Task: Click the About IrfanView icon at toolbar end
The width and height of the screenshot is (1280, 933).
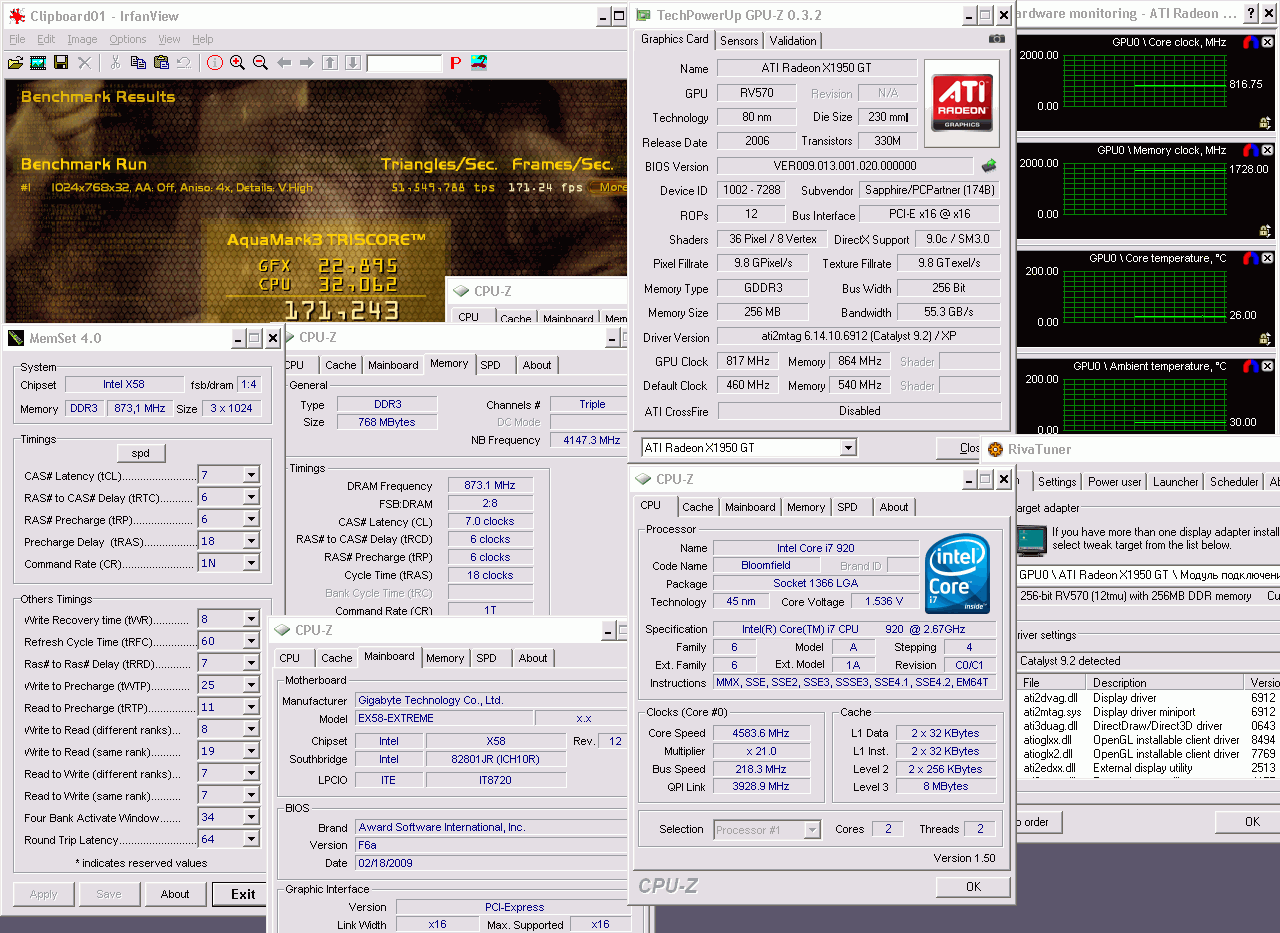Action: pyautogui.click(x=480, y=62)
